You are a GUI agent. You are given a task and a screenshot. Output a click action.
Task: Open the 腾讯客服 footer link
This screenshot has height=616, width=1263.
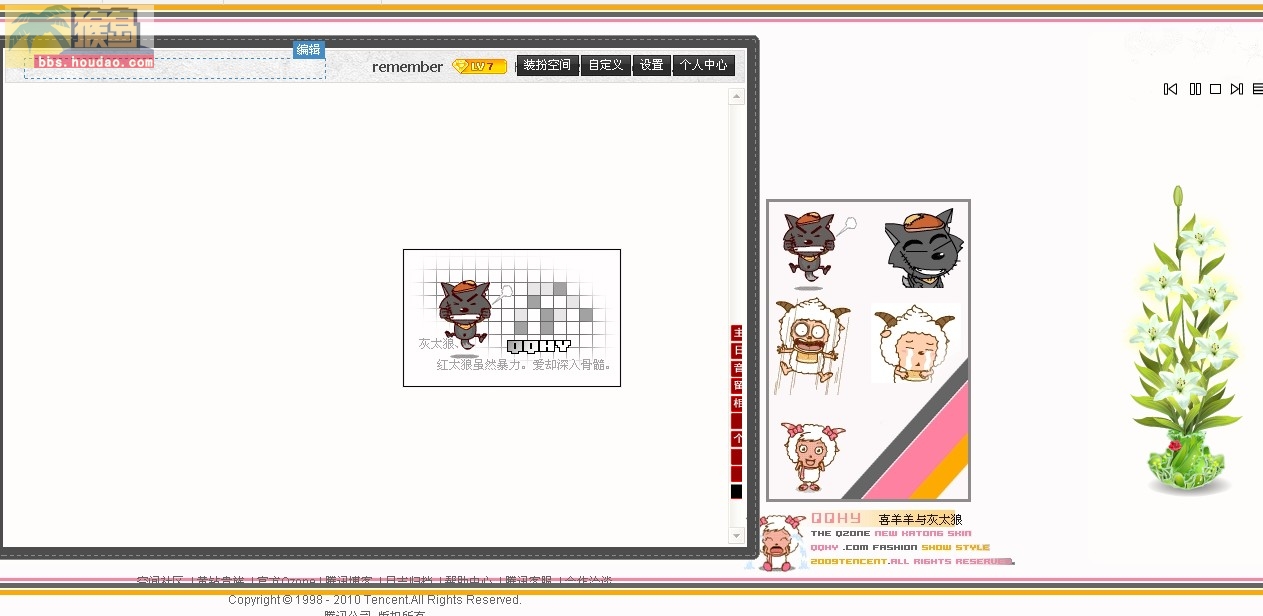pos(528,581)
